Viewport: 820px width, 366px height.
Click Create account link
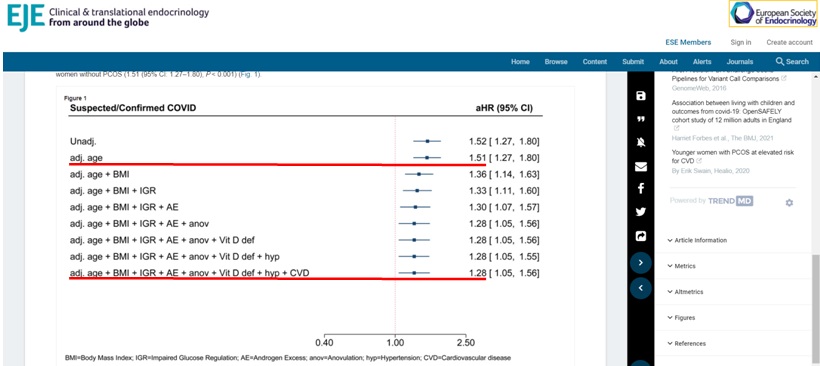pos(790,42)
